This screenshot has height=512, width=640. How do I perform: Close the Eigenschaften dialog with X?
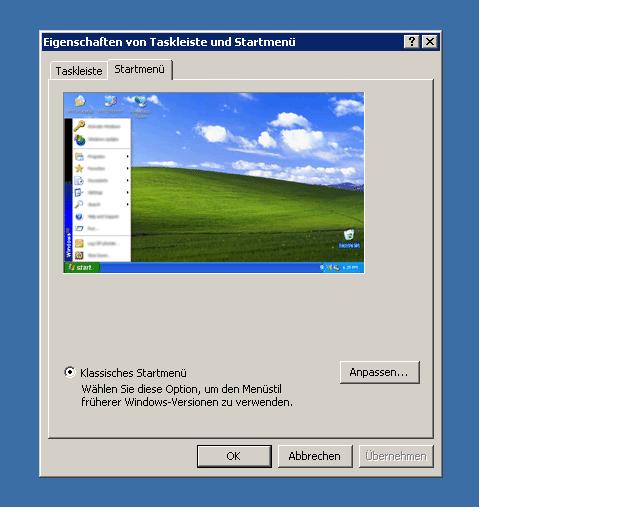coord(430,42)
